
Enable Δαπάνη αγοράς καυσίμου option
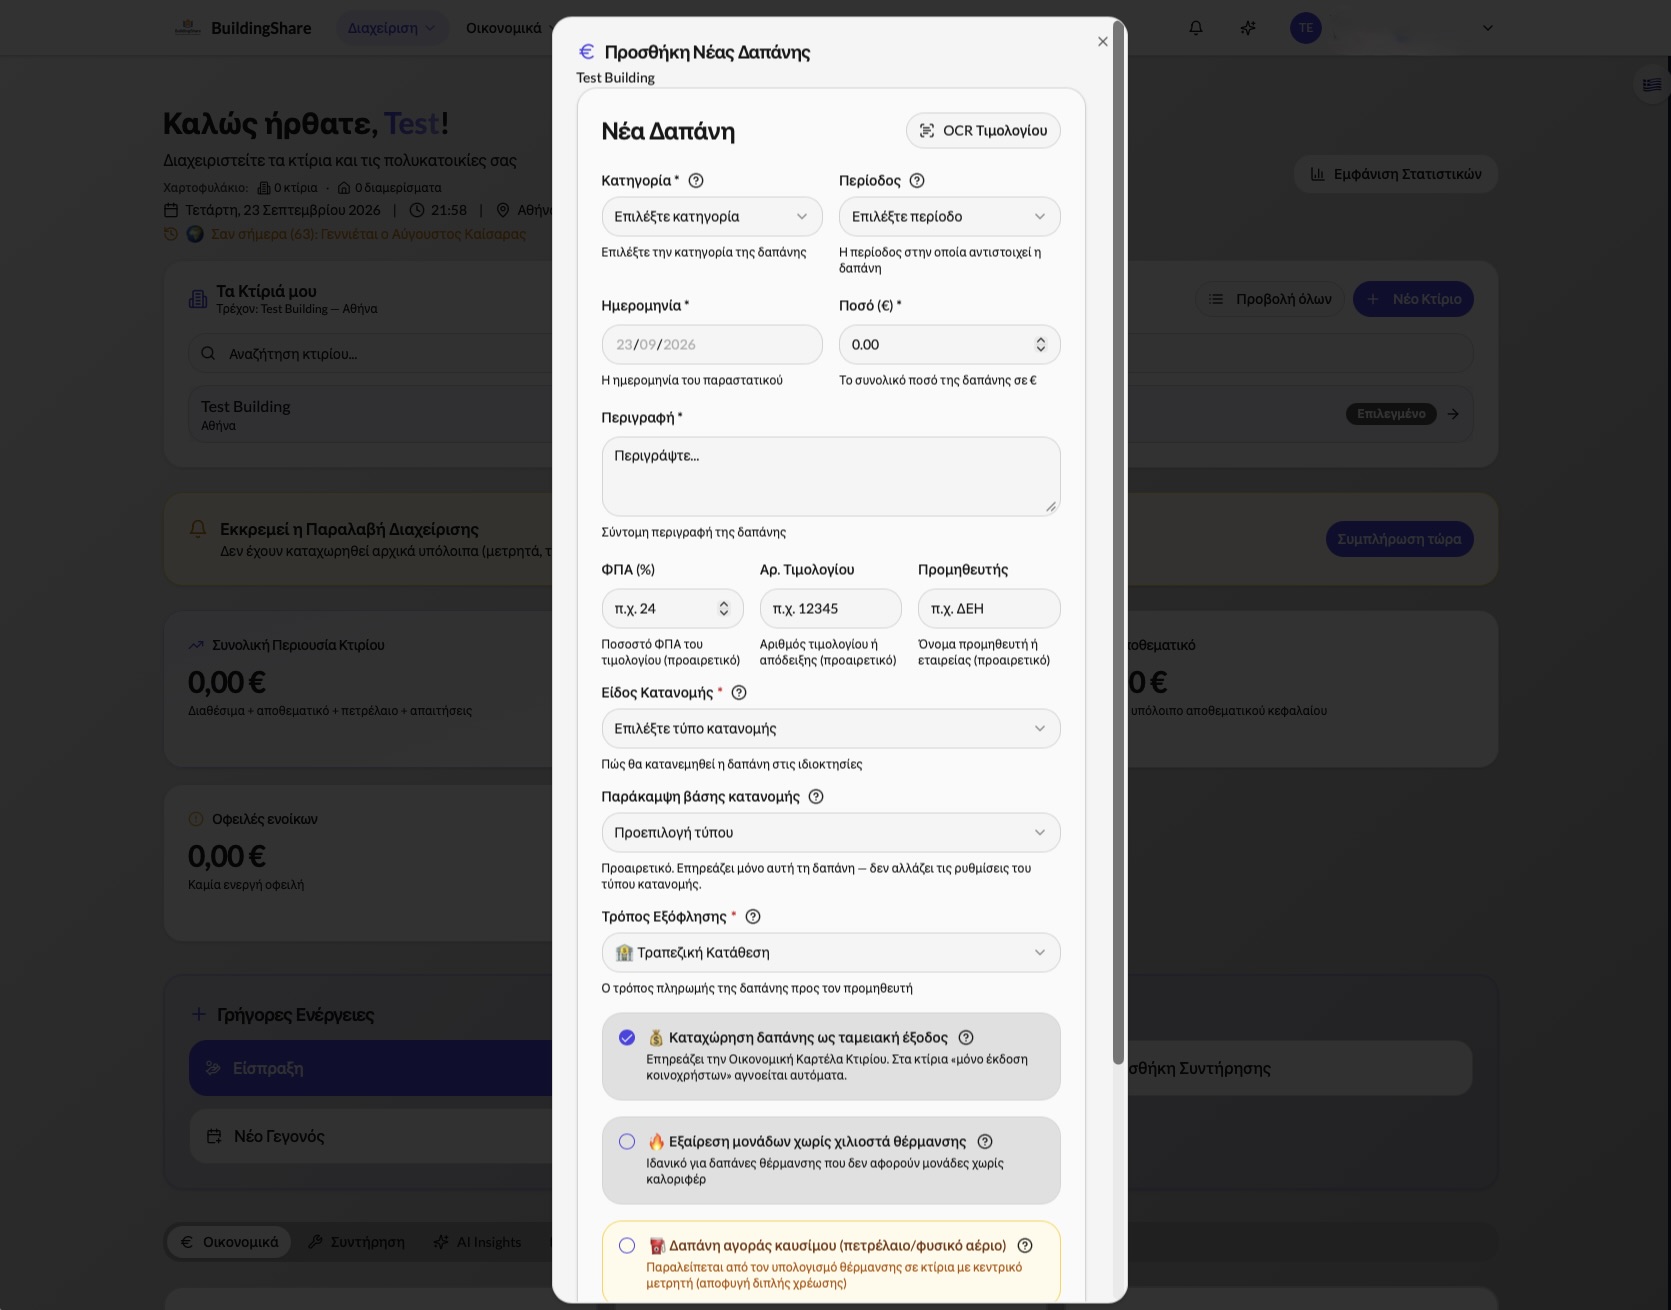click(627, 1246)
